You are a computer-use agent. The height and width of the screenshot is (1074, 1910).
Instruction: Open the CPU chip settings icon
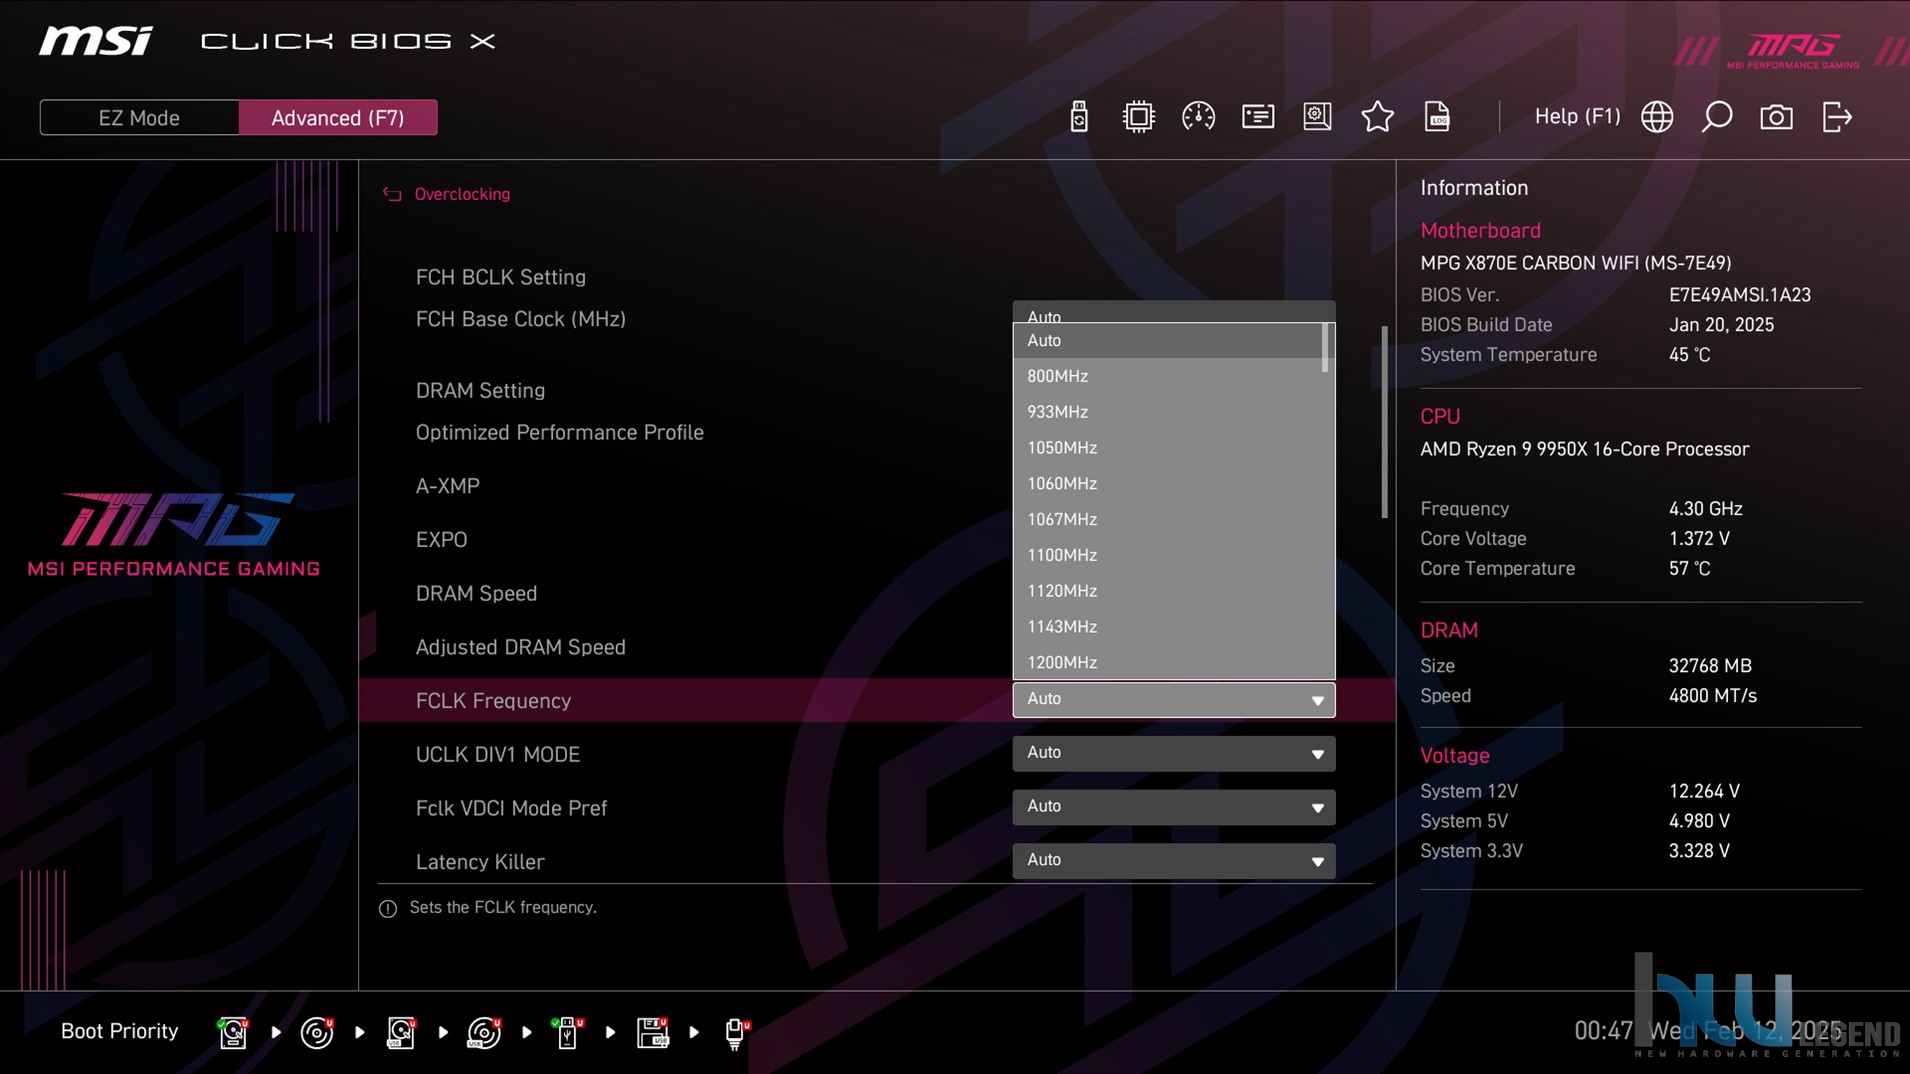coord(1138,117)
